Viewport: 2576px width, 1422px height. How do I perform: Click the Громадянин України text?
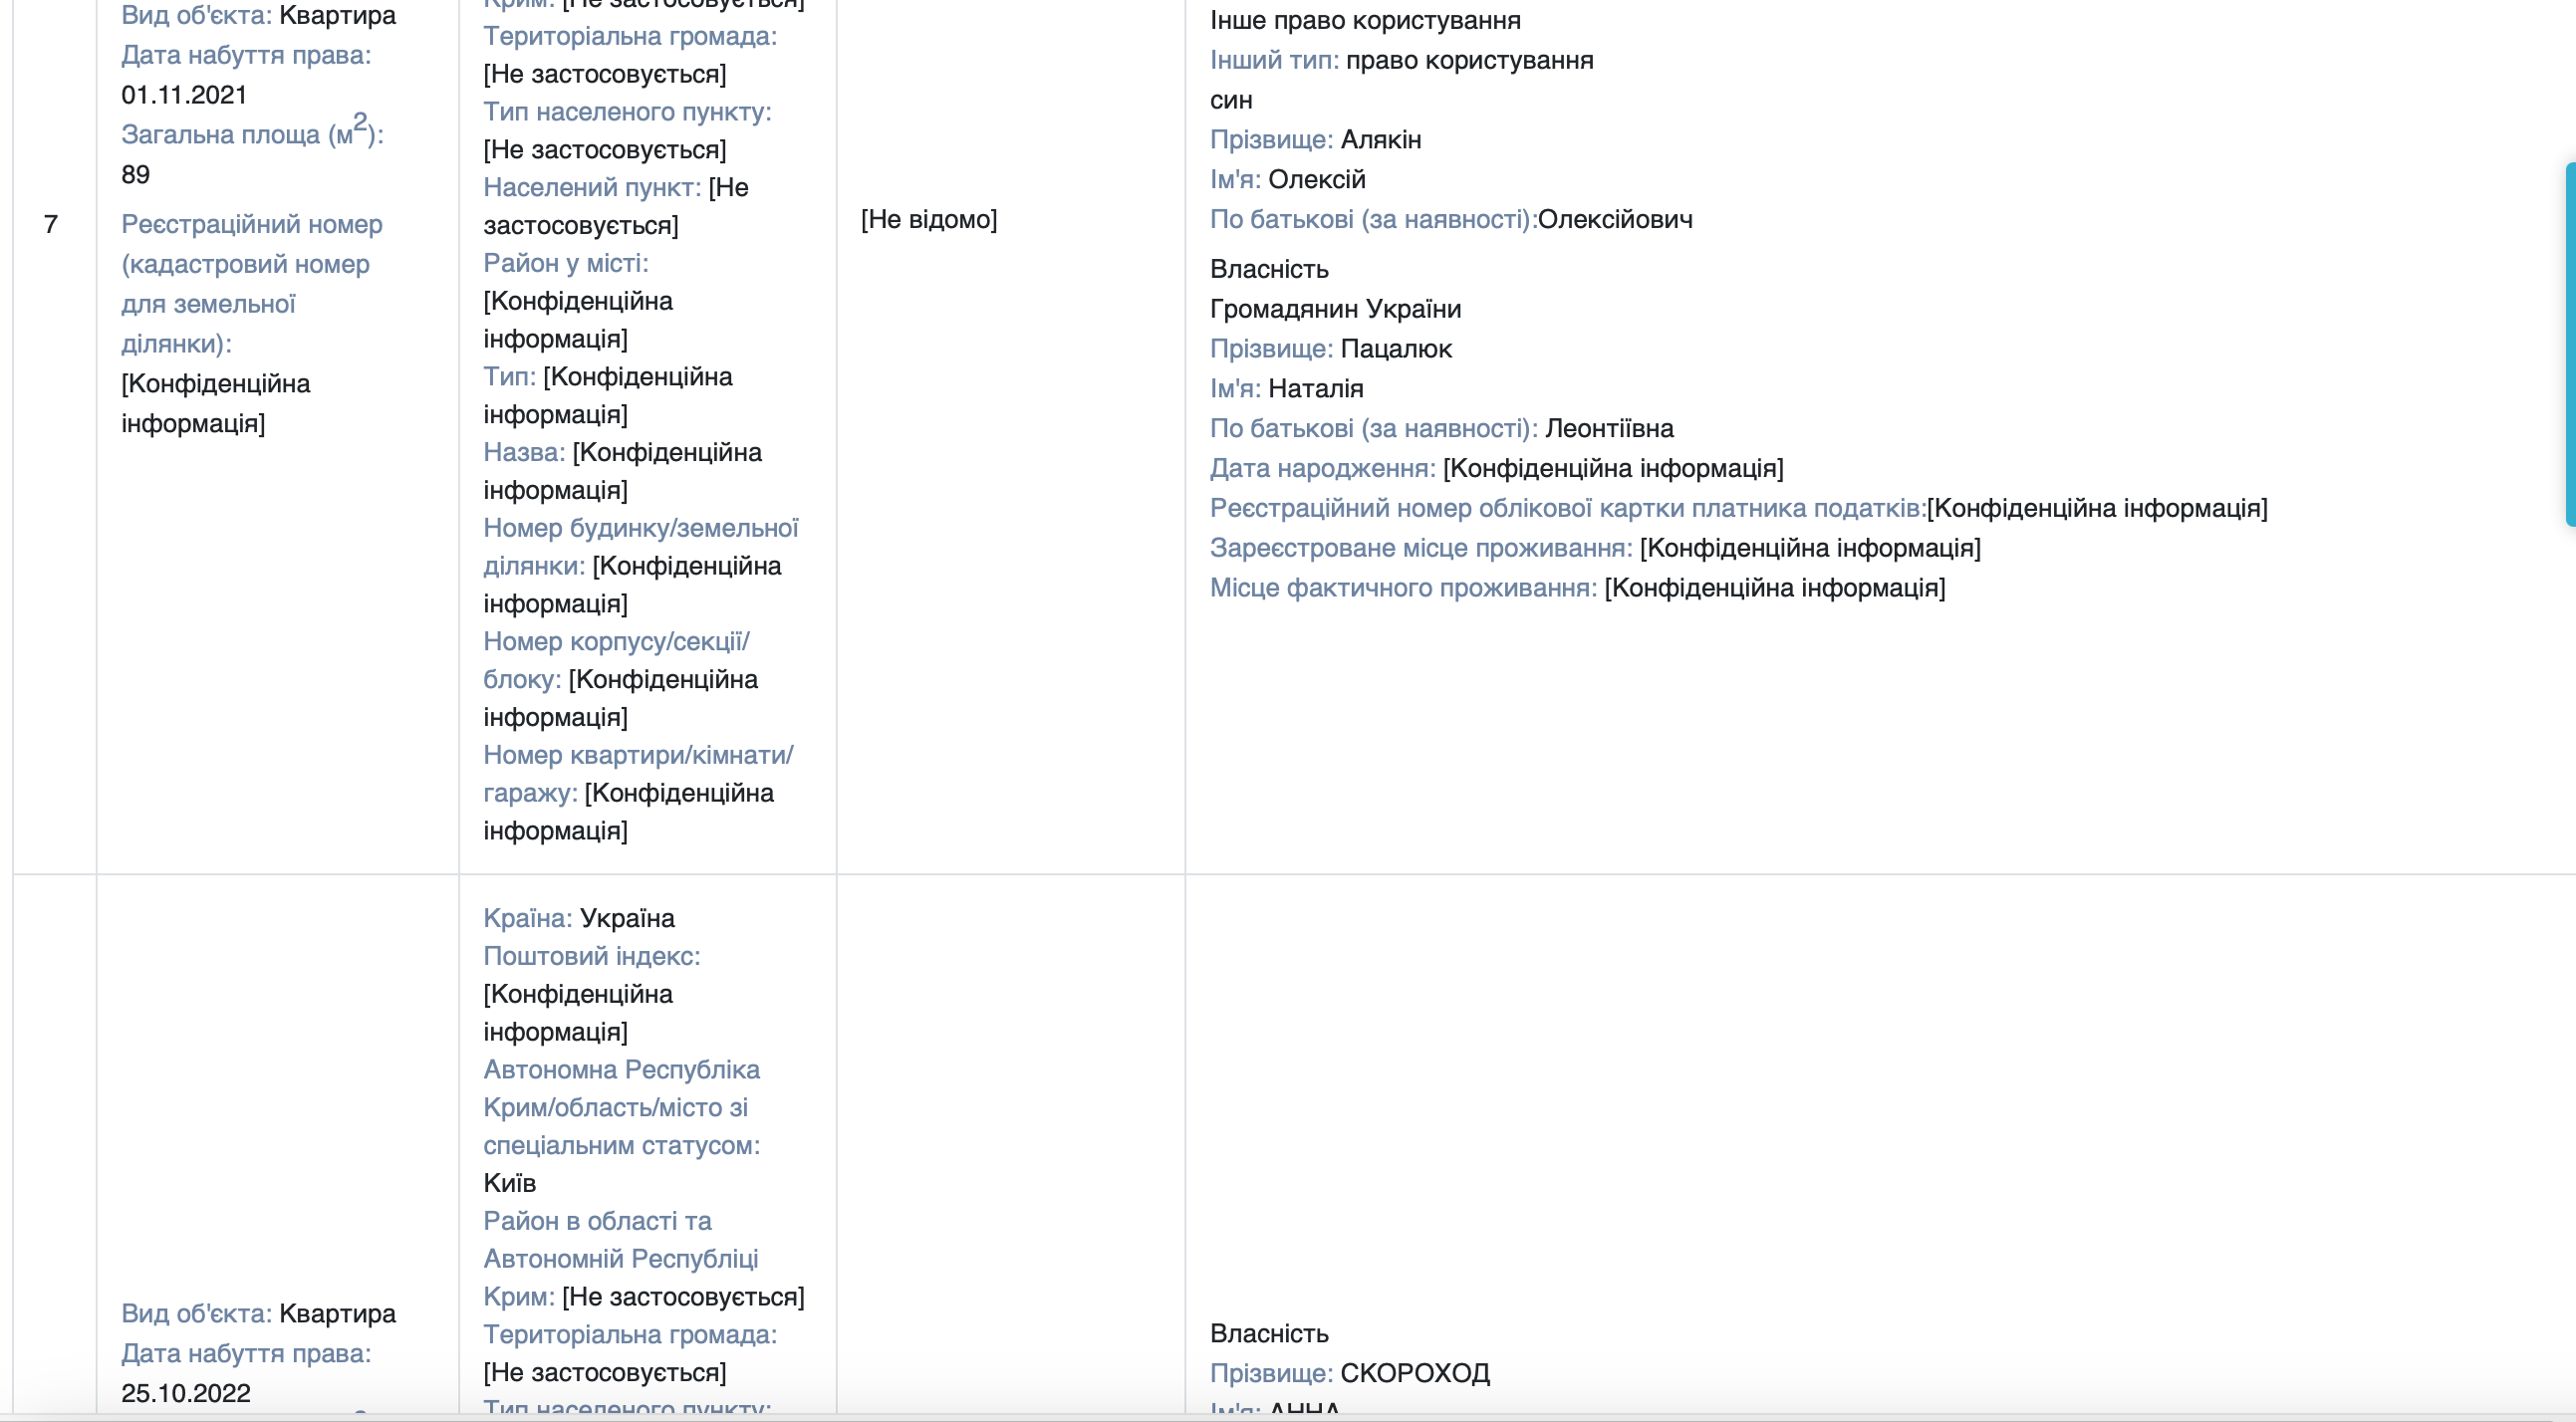click(x=1335, y=309)
